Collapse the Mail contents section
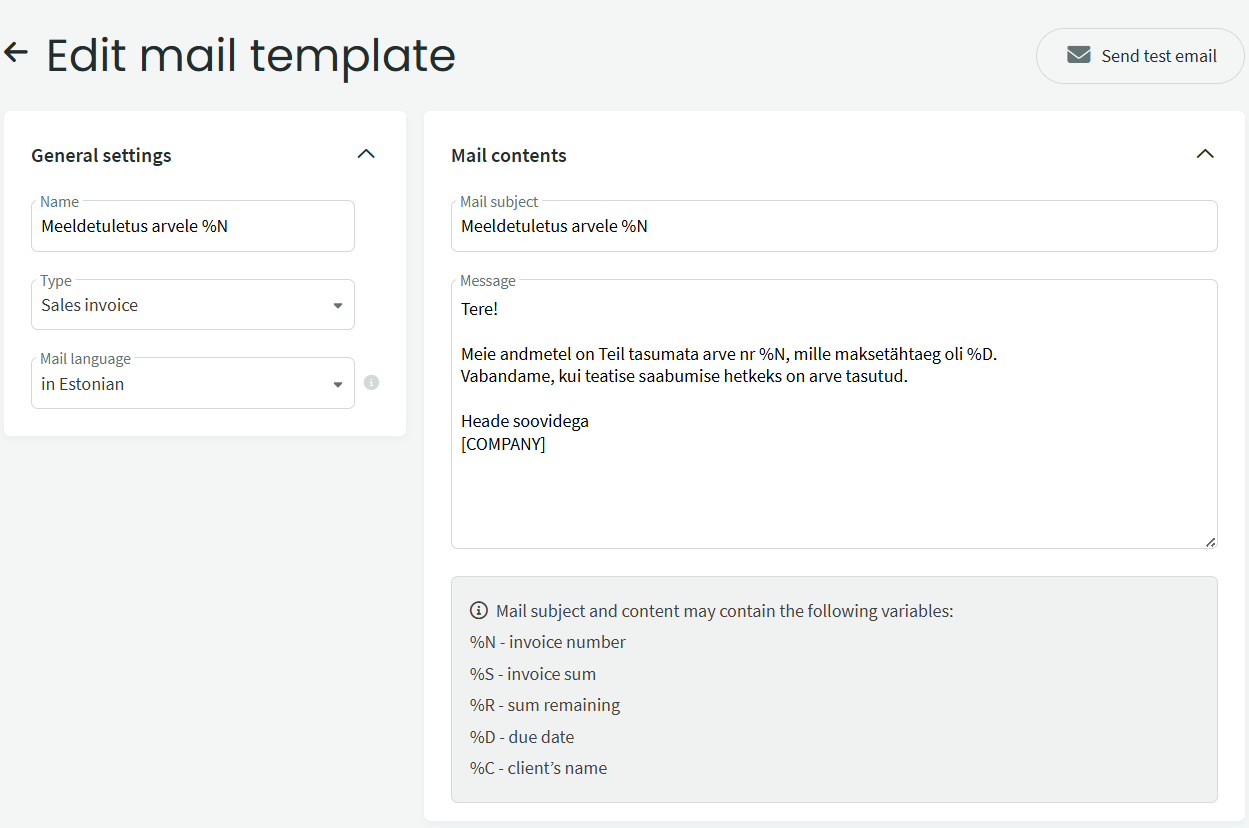Screen dimensions: 1249x828 pos(1205,154)
